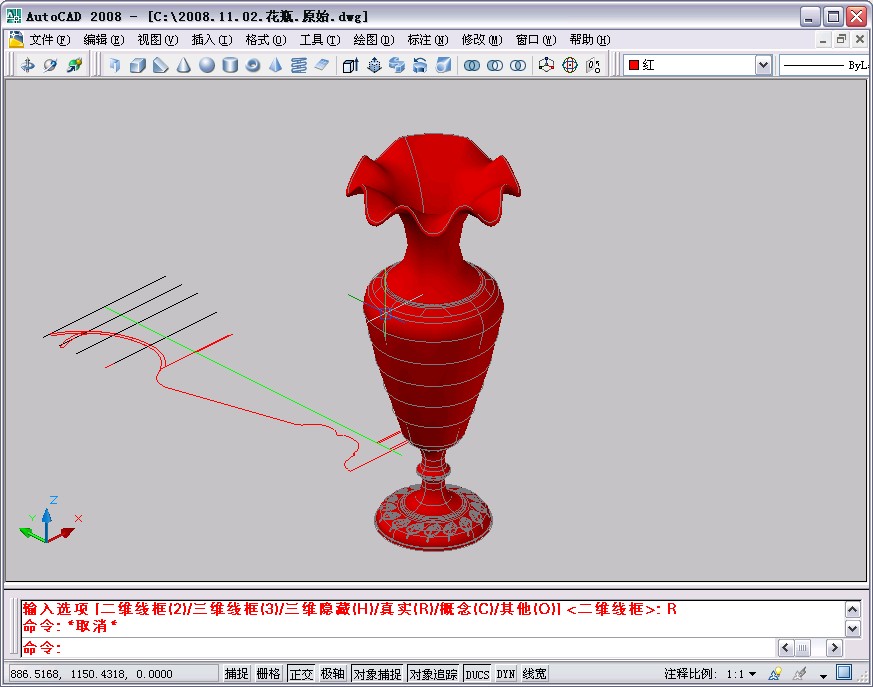Toggle 极轴 polar tracking

(x=333, y=674)
